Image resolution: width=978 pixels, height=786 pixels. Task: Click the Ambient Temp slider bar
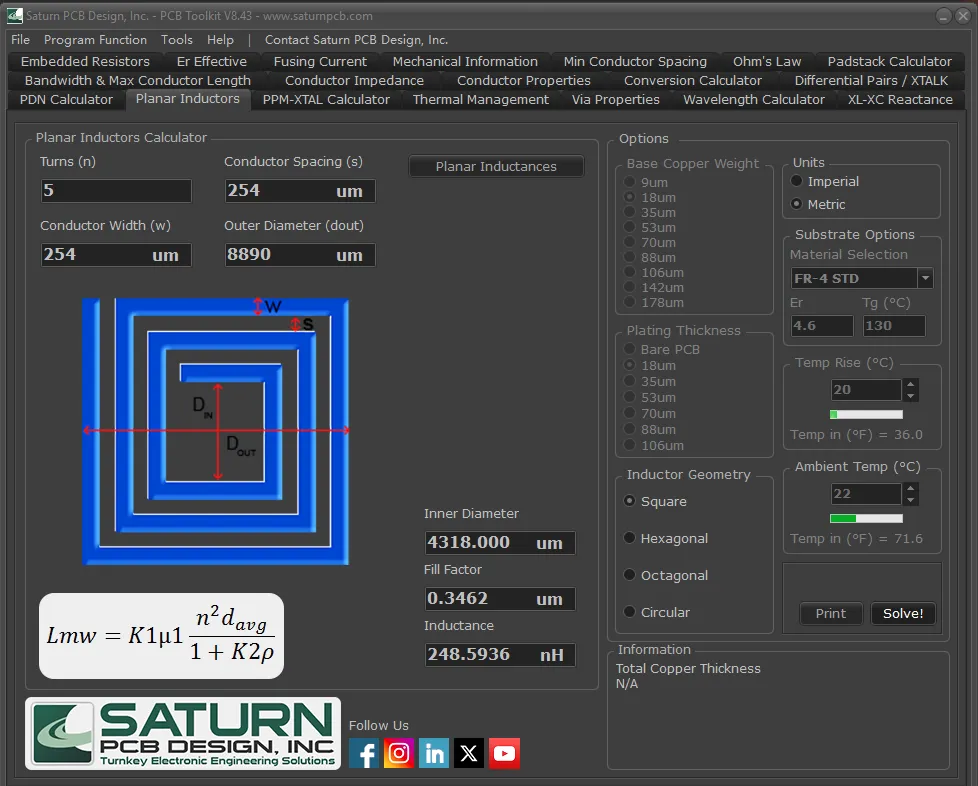pyautogui.click(x=866, y=518)
